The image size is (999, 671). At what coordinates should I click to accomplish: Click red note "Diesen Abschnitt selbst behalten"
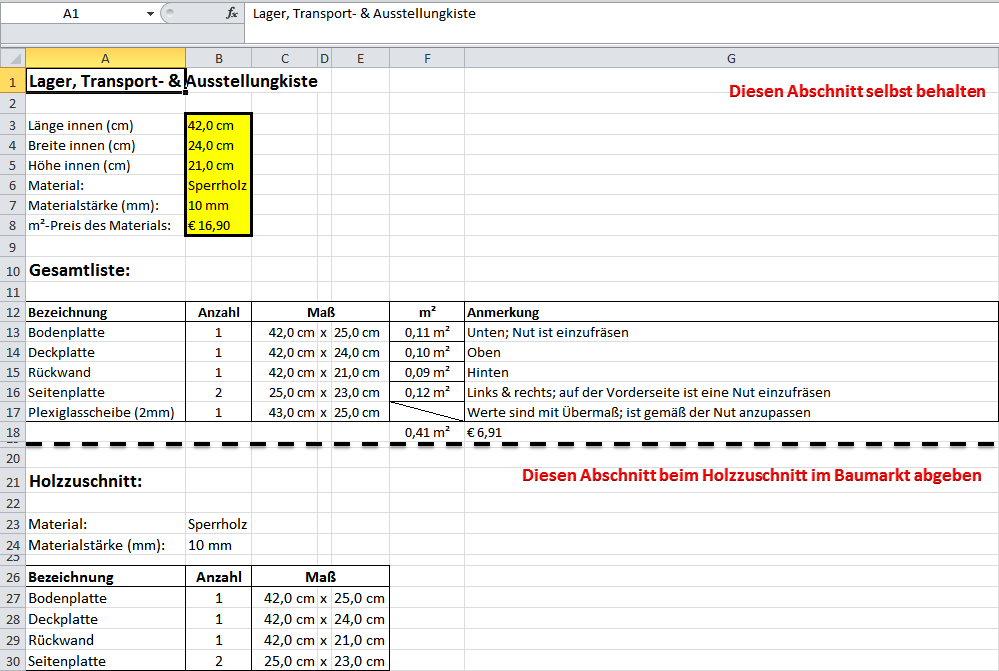857,91
